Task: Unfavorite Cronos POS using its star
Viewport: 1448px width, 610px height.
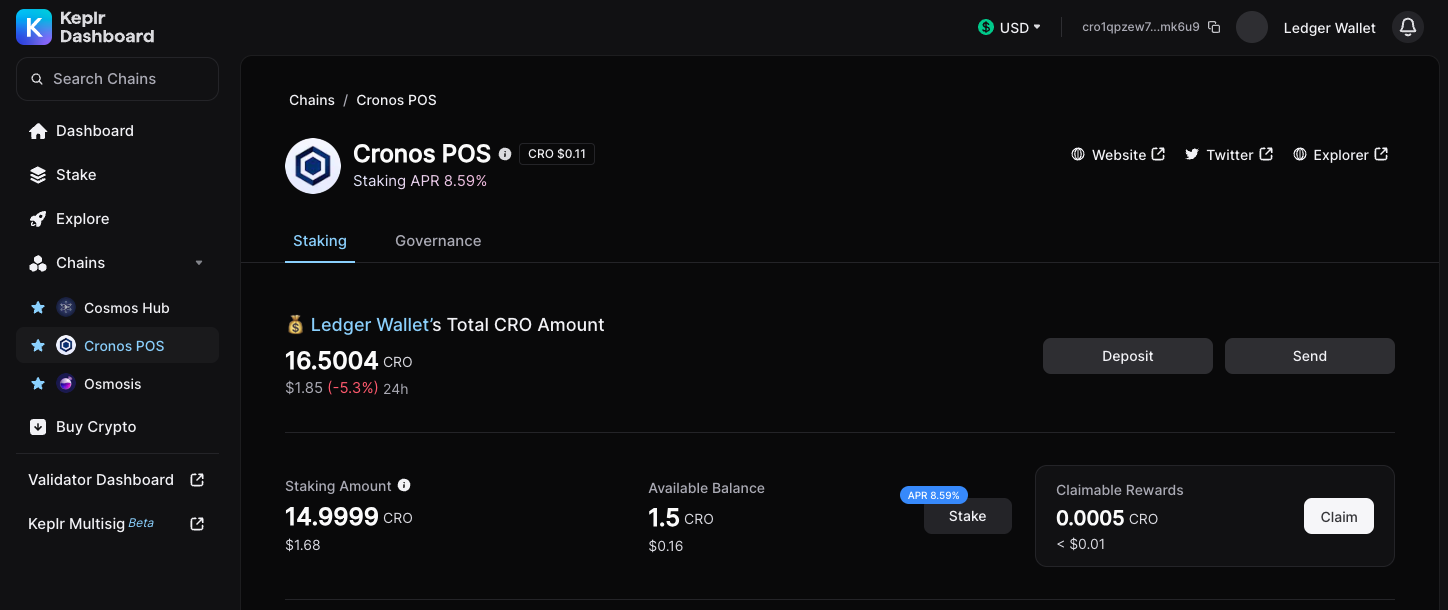Action: [x=38, y=346]
